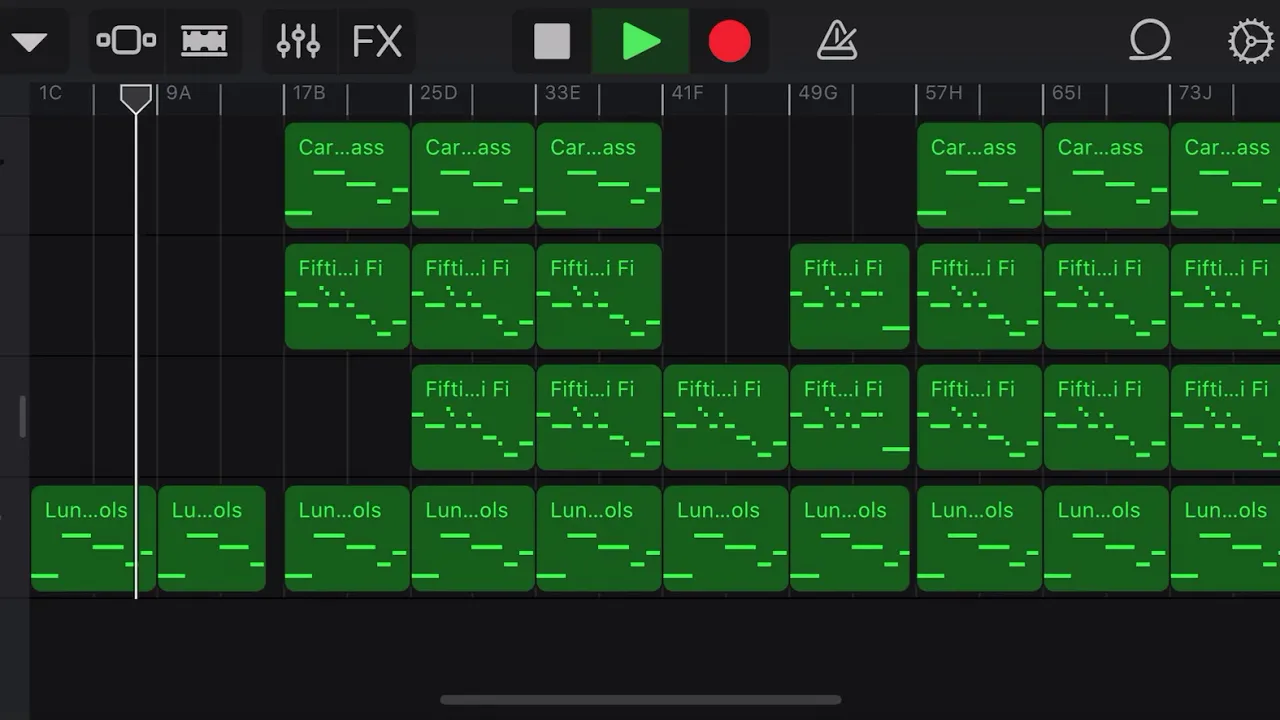This screenshot has height=720, width=1280.
Task: Select second-track Fifti...i Fi region at bar 49
Action: [x=850, y=297]
